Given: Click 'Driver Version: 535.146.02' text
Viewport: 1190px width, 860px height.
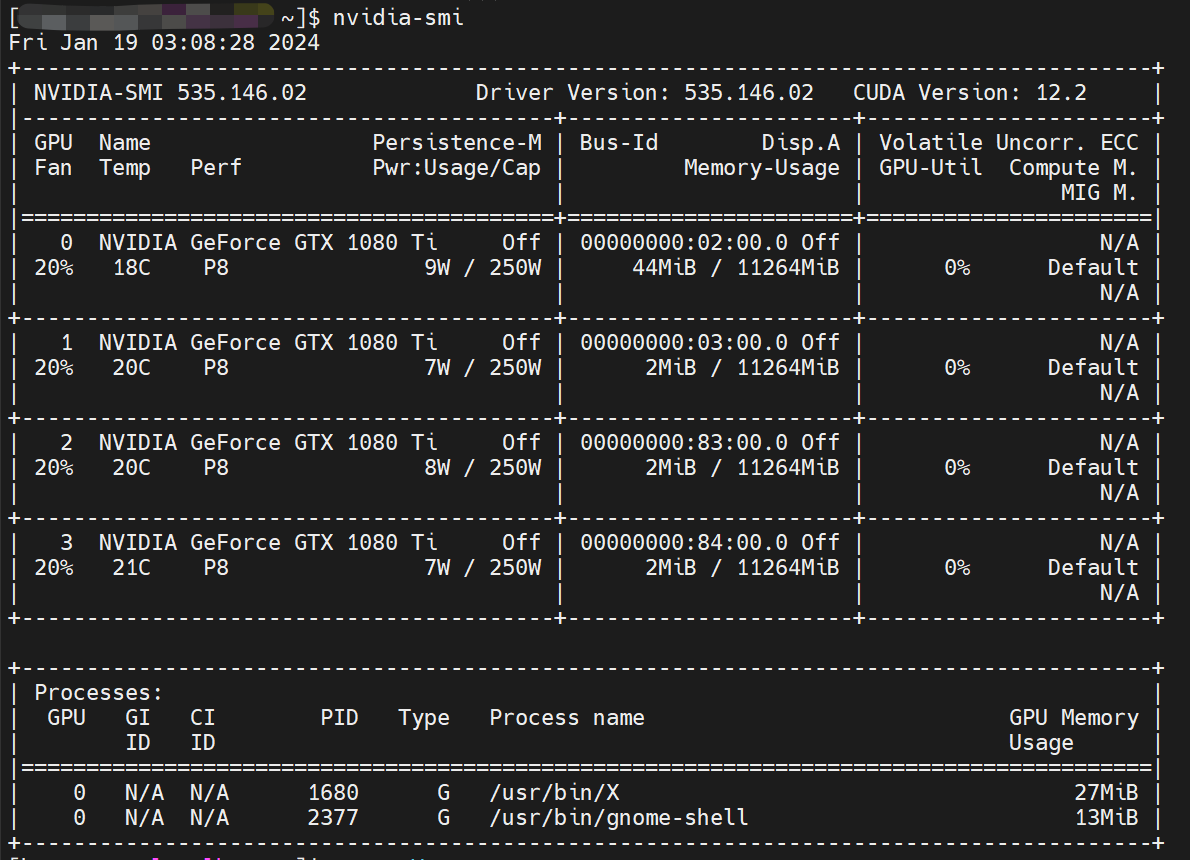Looking at the screenshot, I should coord(644,93).
